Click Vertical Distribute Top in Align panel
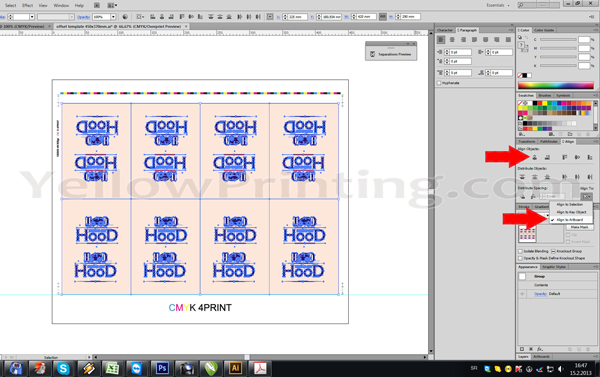This screenshot has width=600, height=377. point(522,177)
